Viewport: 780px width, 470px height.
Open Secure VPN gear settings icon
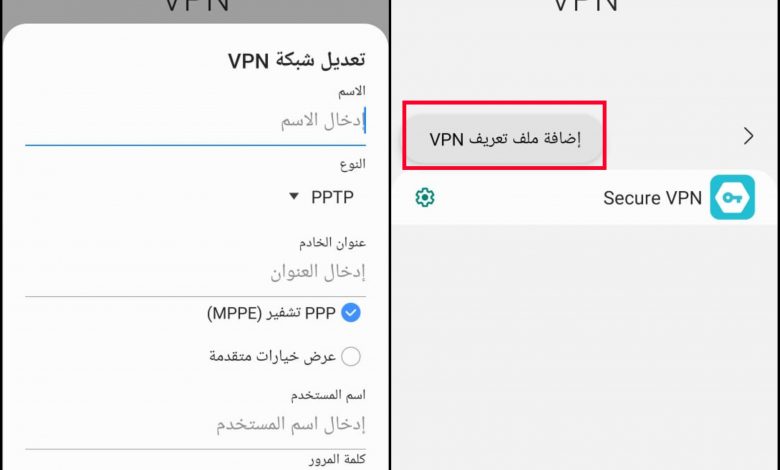click(425, 197)
